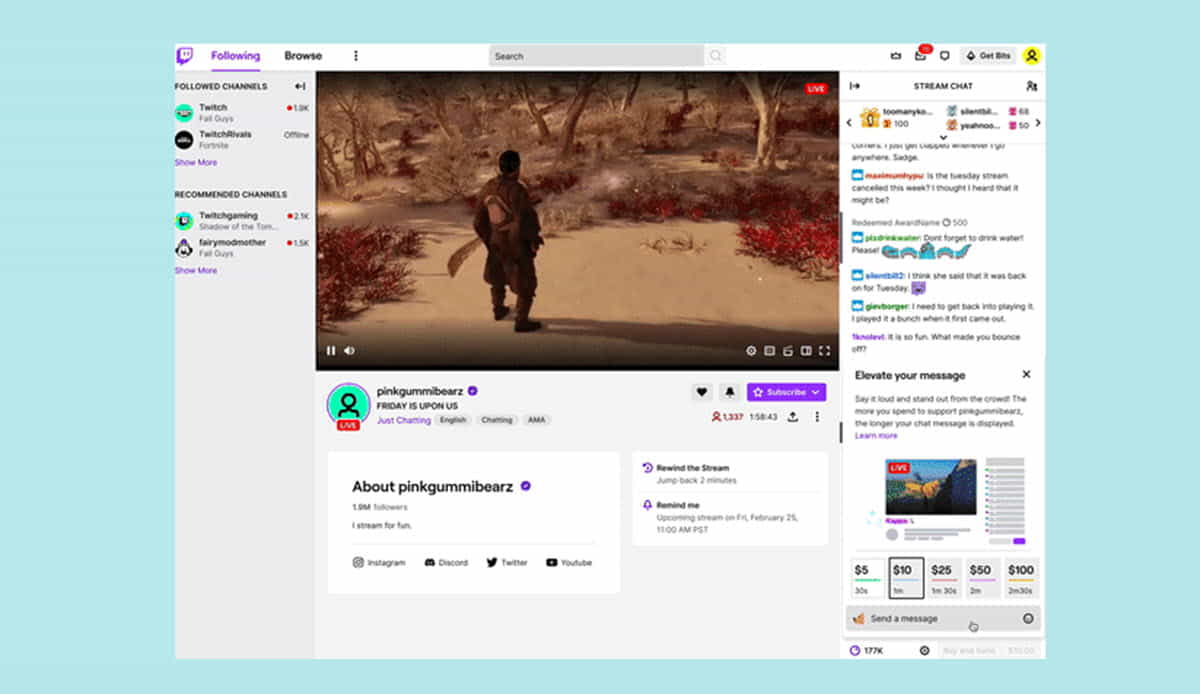Image resolution: width=1200 pixels, height=694 pixels.
Task: Click Get Bits button
Action: [x=988, y=56]
